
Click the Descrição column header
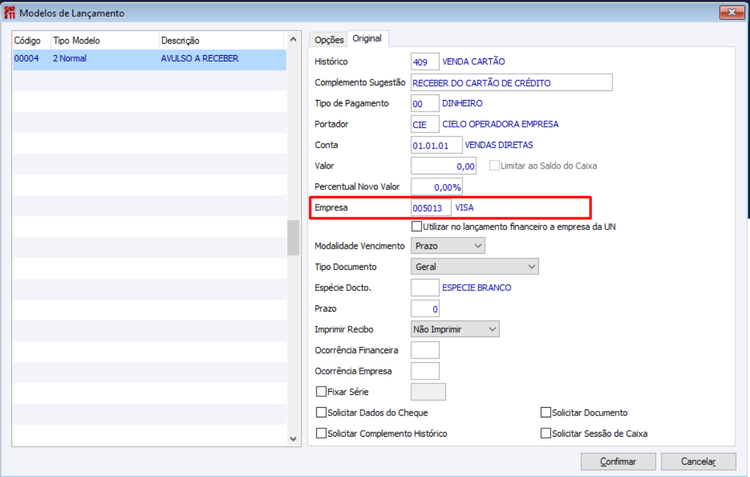pos(221,41)
